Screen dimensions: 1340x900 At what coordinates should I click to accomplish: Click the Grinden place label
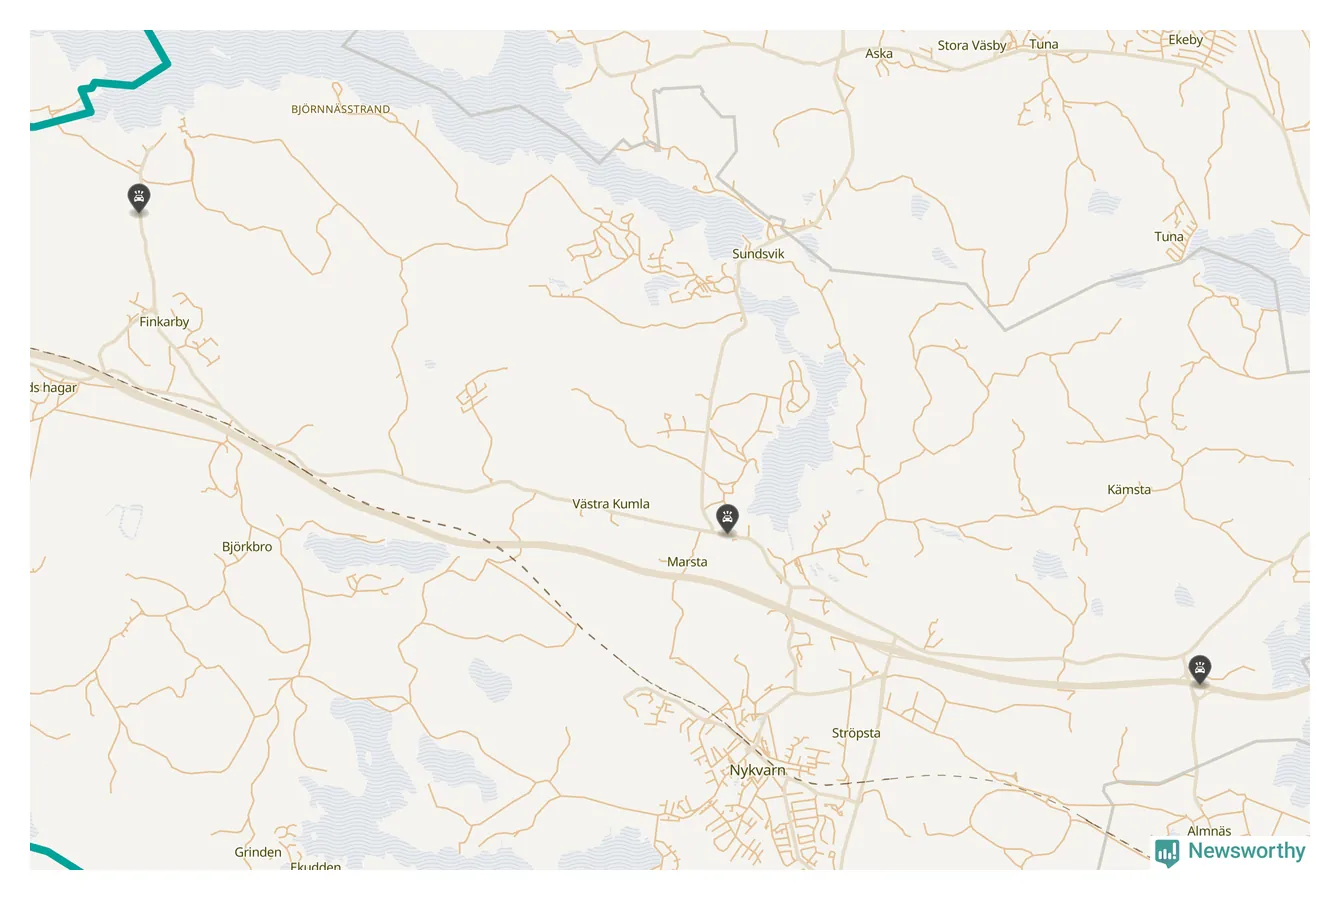pyautogui.click(x=258, y=853)
